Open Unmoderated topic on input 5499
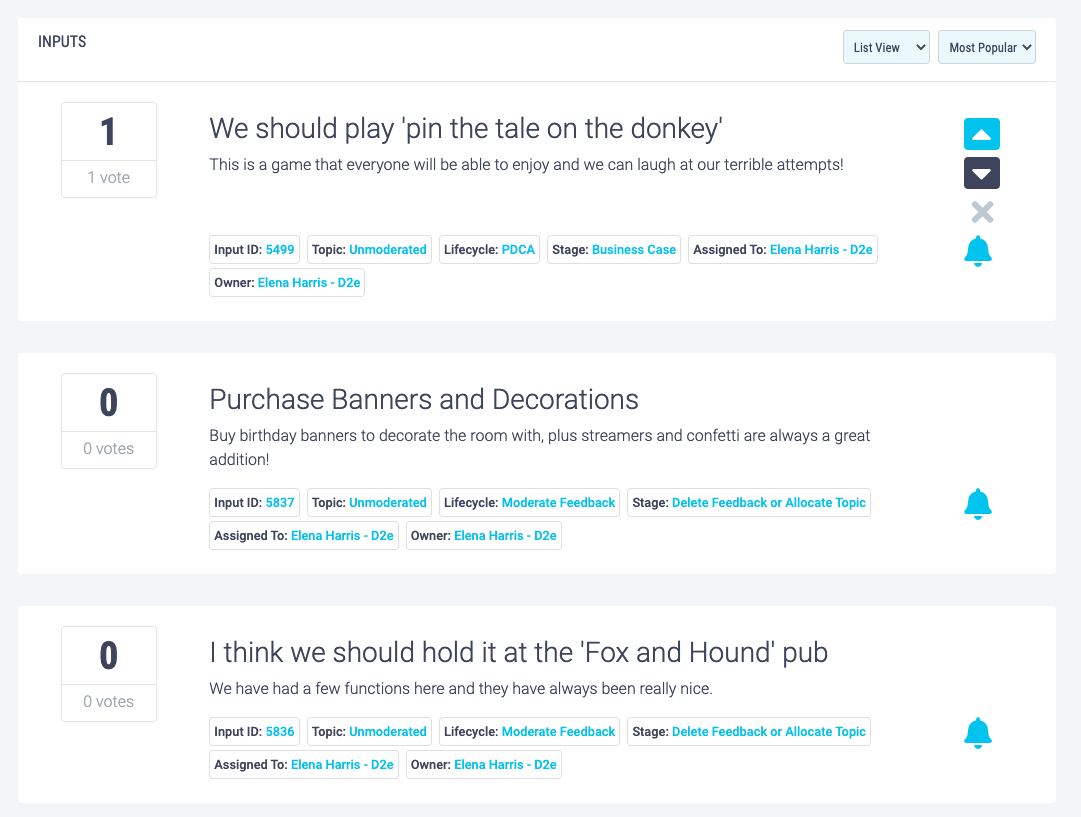Image resolution: width=1081 pixels, height=817 pixels. pyautogui.click(x=387, y=250)
